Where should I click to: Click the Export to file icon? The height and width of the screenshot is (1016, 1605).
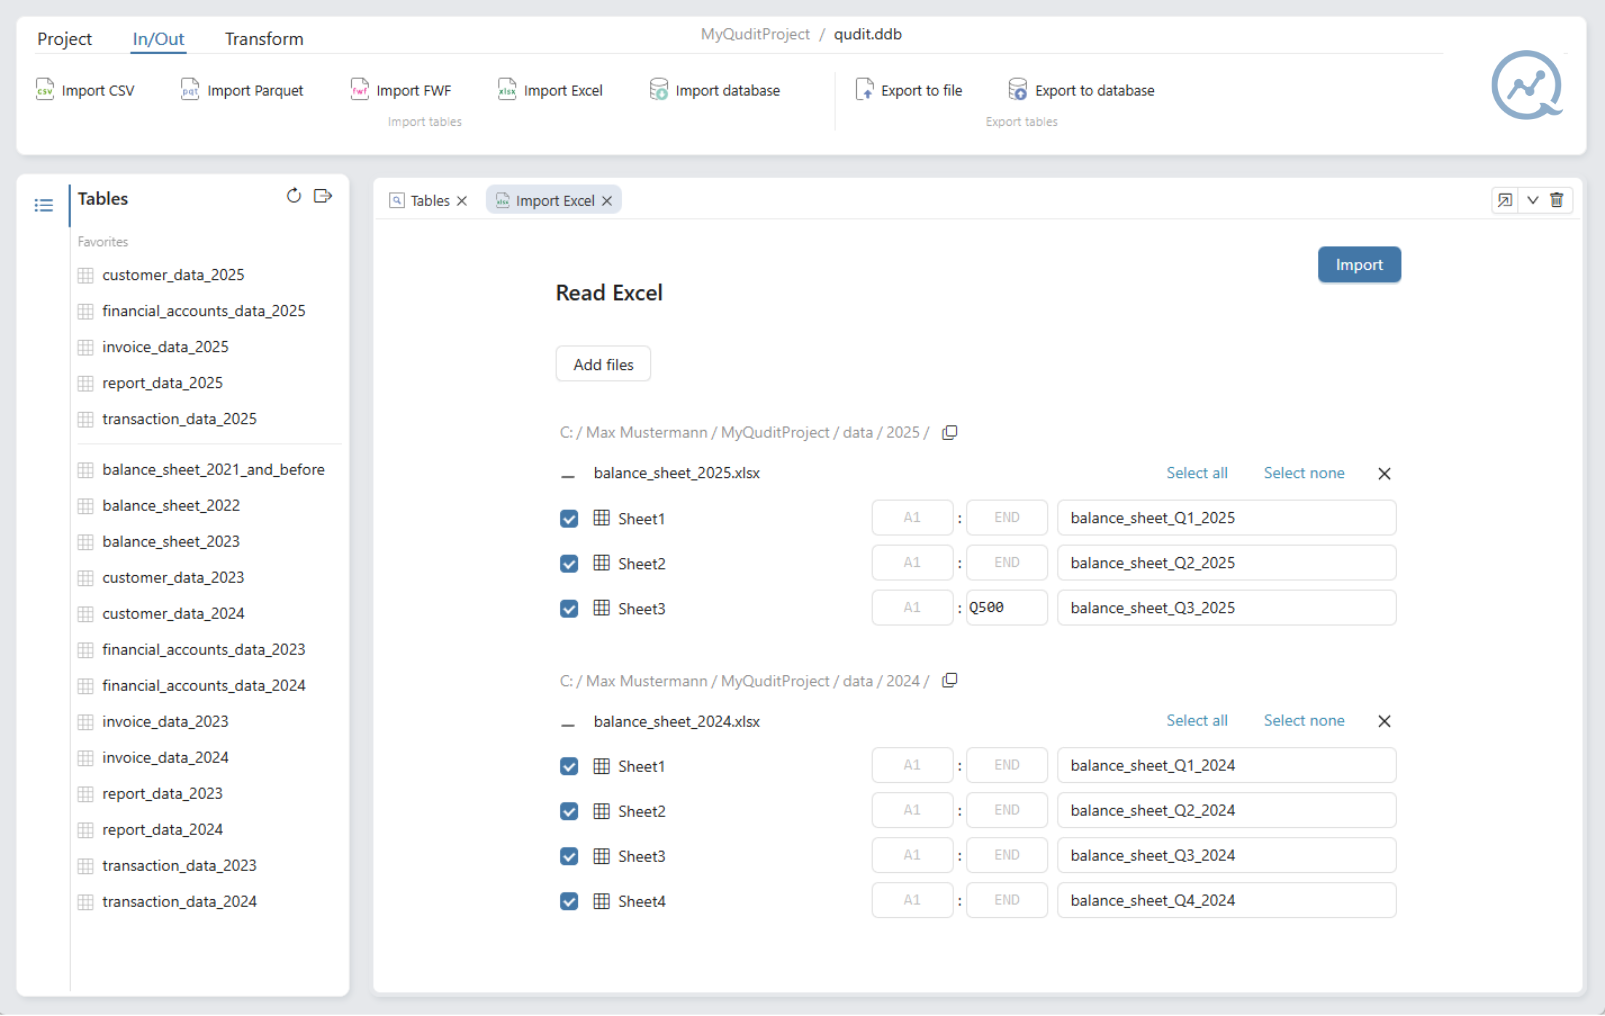[865, 90]
